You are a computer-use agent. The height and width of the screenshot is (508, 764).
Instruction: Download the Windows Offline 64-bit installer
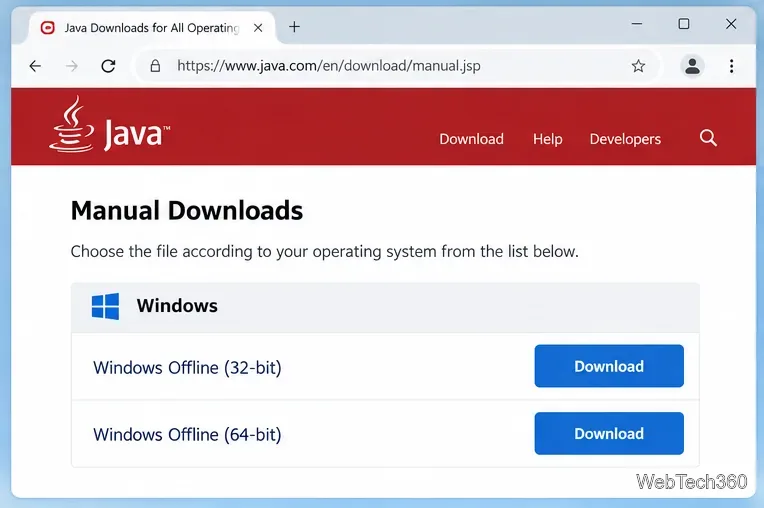click(609, 433)
